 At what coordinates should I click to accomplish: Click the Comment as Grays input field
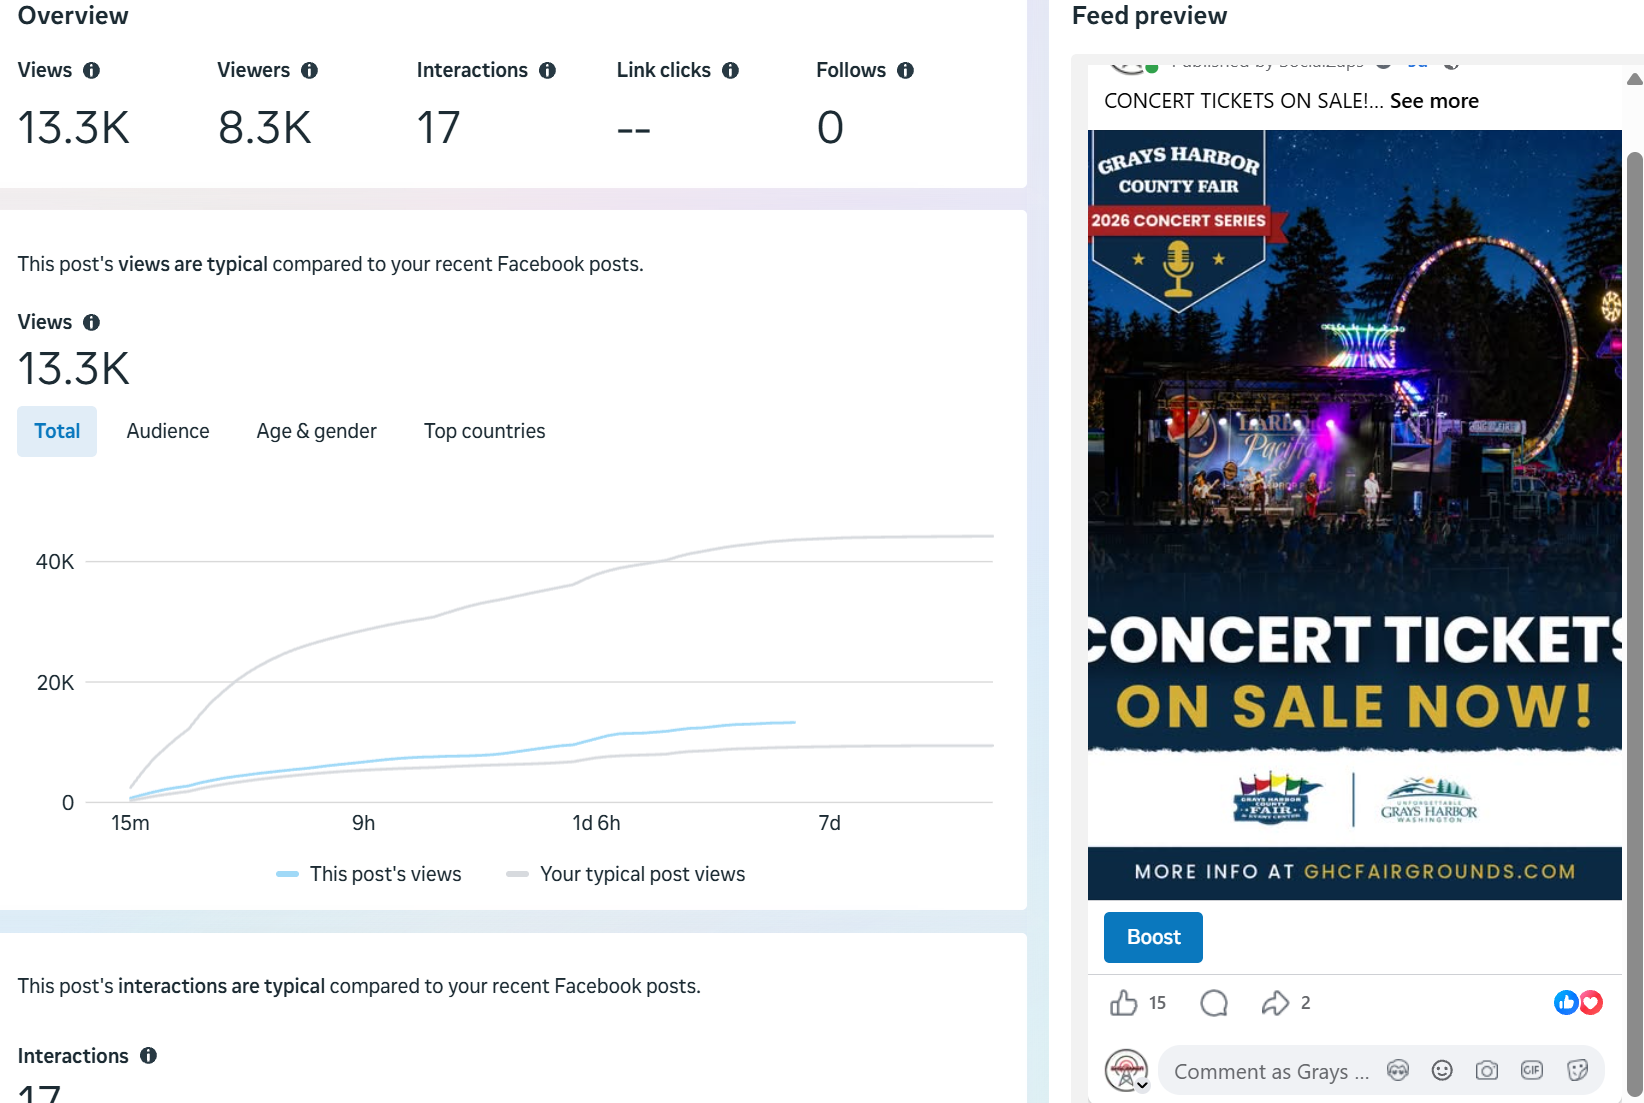pyautogui.click(x=1272, y=1072)
